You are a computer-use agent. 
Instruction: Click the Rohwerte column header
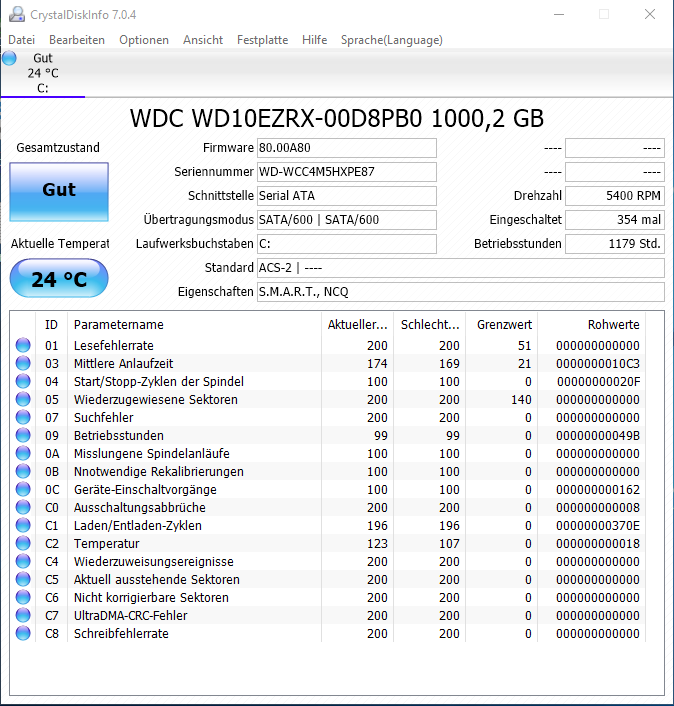point(592,325)
